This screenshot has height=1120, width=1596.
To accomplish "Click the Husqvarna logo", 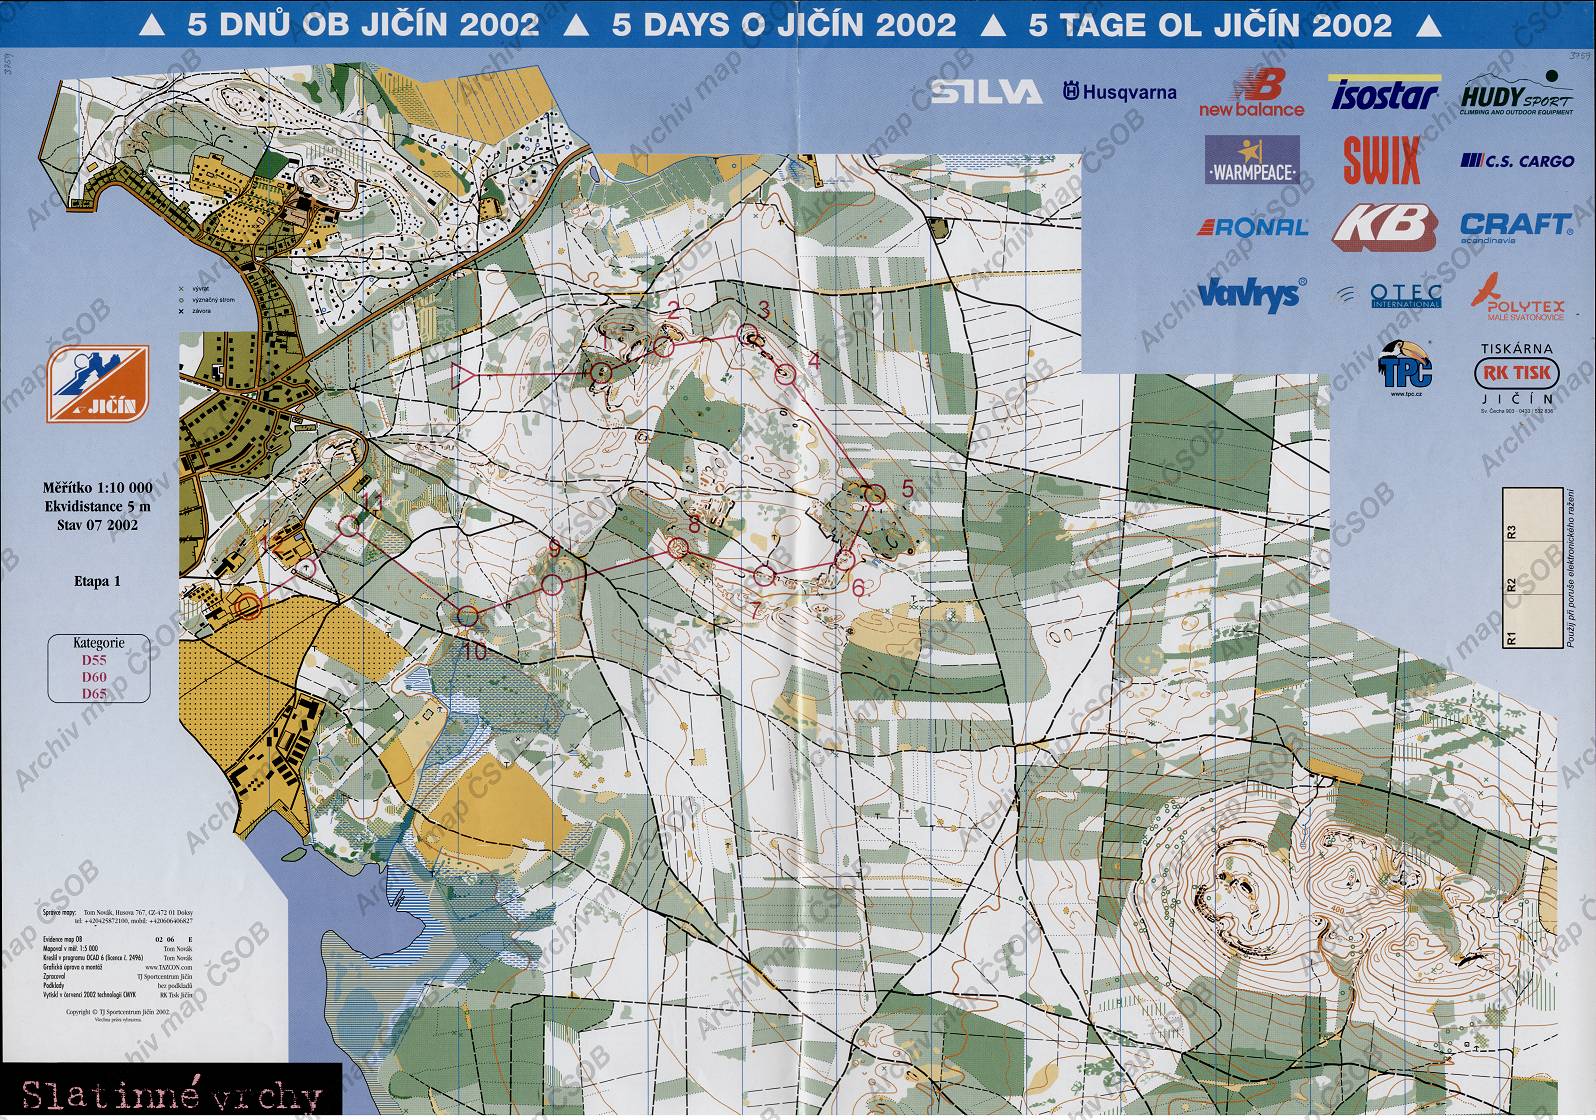I will click(x=1119, y=93).
